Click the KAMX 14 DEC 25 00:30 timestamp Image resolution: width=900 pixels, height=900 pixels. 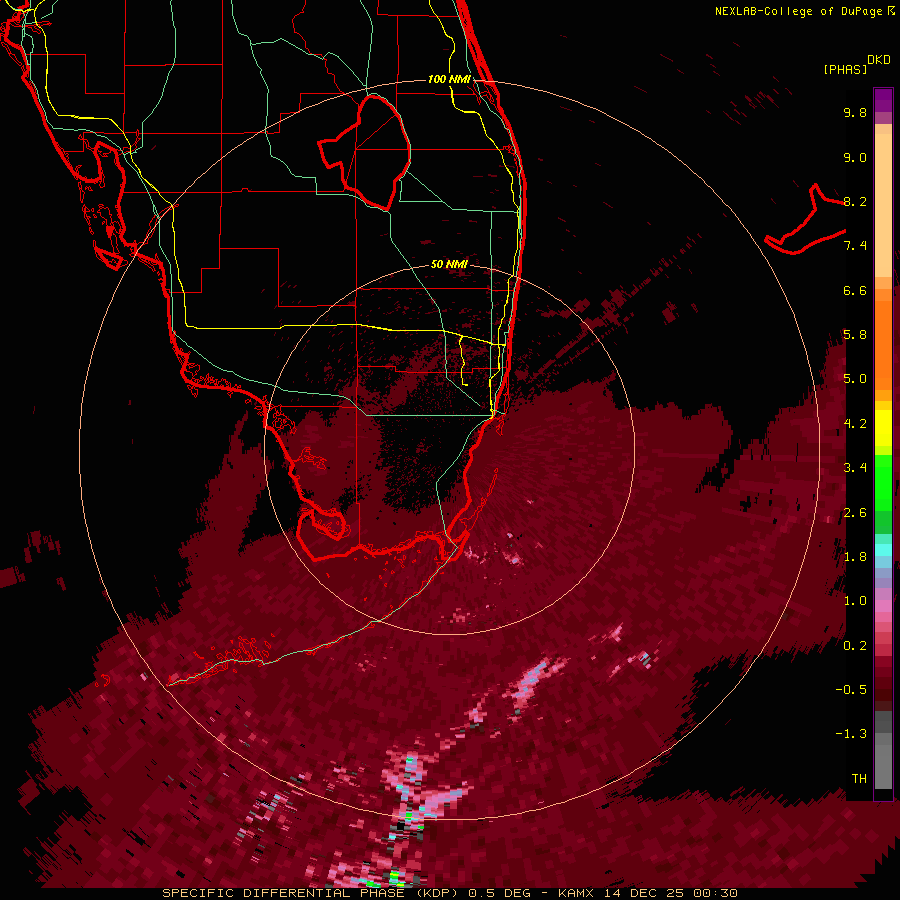tap(647, 893)
